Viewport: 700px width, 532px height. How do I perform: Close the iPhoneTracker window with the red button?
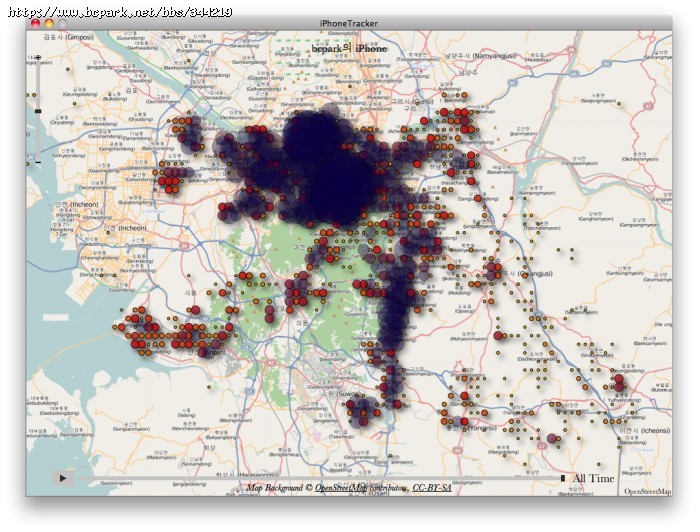click(x=36, y=23)
